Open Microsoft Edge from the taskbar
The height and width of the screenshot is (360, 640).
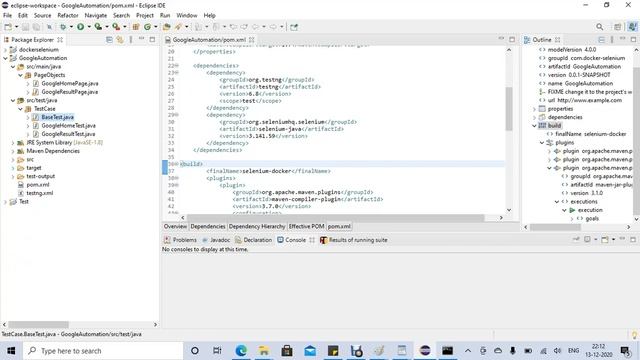[x=241, y=351]
